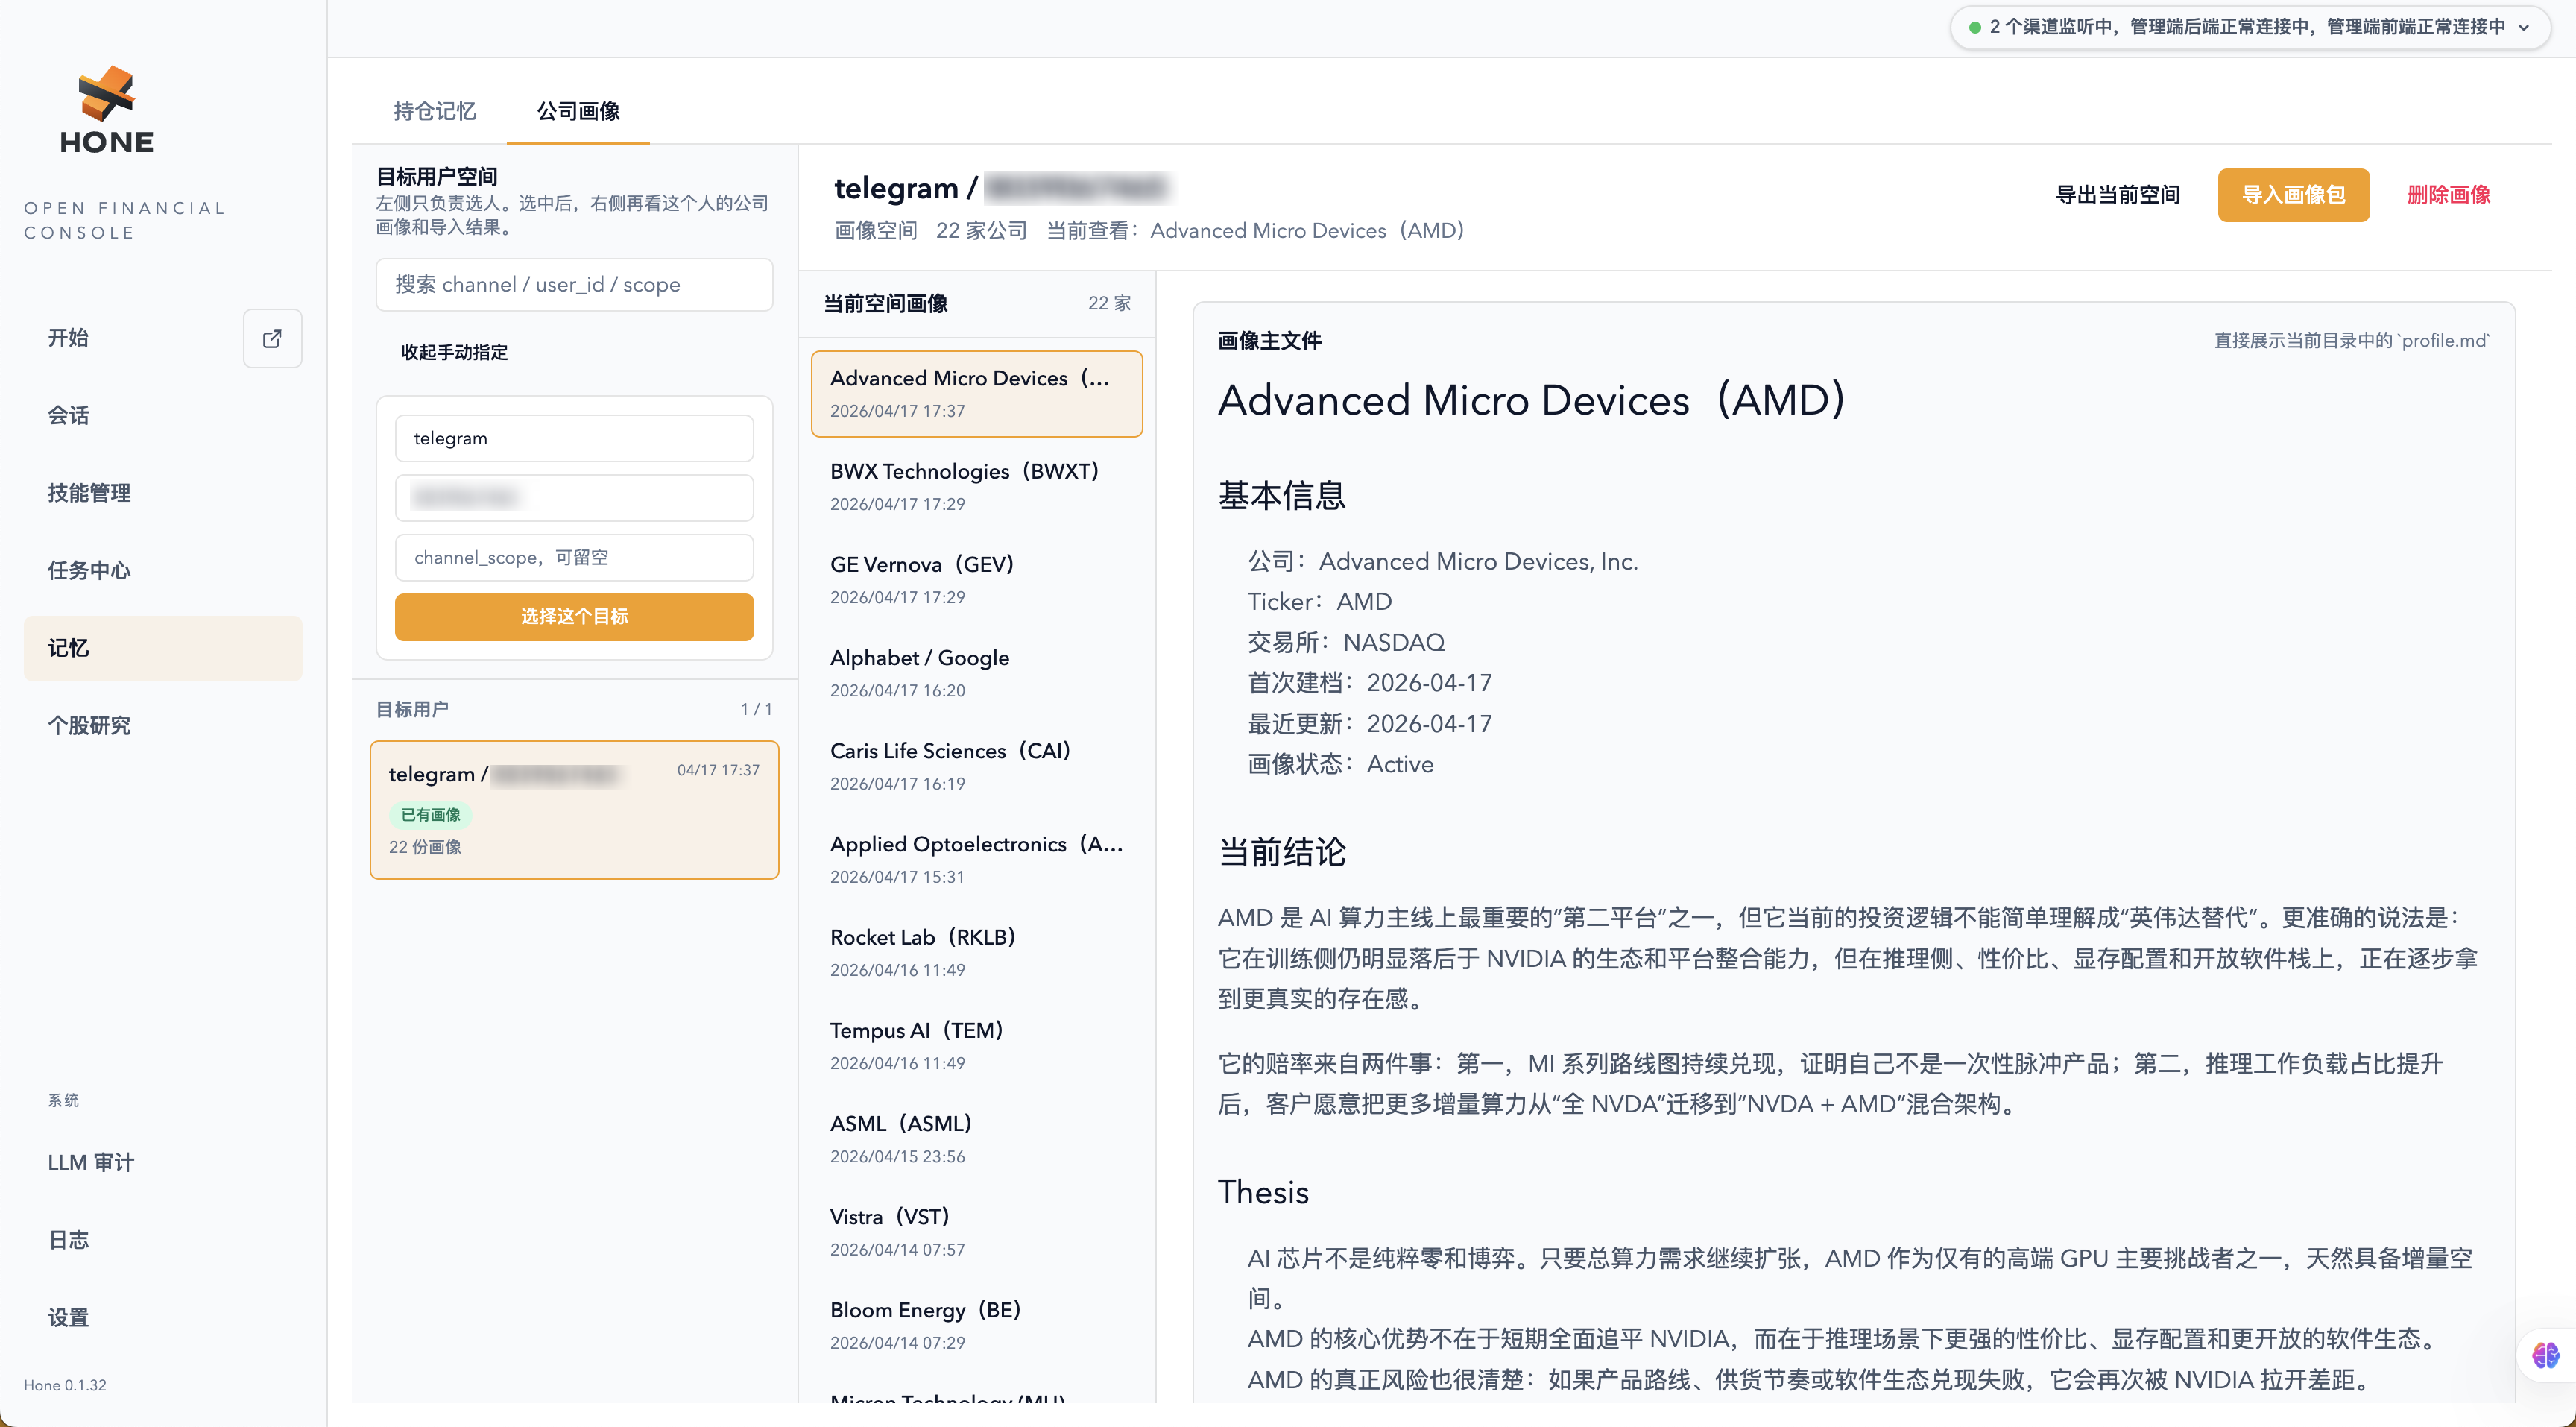
Task: Focus the channel / user_id / scope search field
Action: tap(574, 284)
